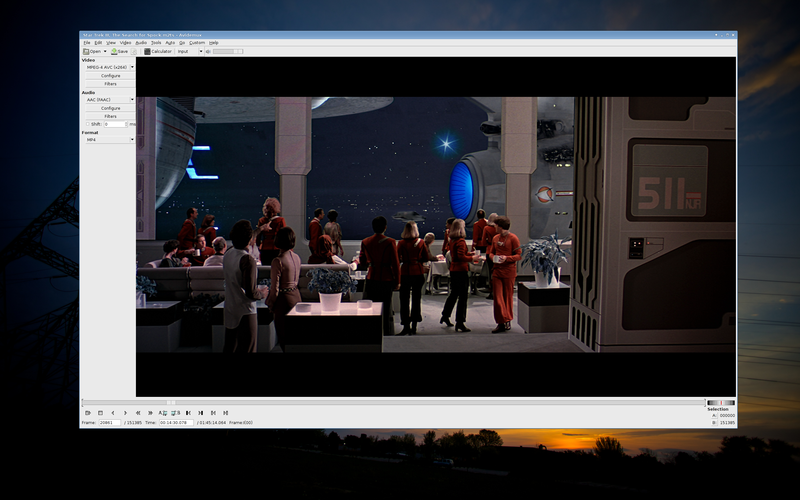
Task: Click the video preview frame
Action: pos(436,227)
